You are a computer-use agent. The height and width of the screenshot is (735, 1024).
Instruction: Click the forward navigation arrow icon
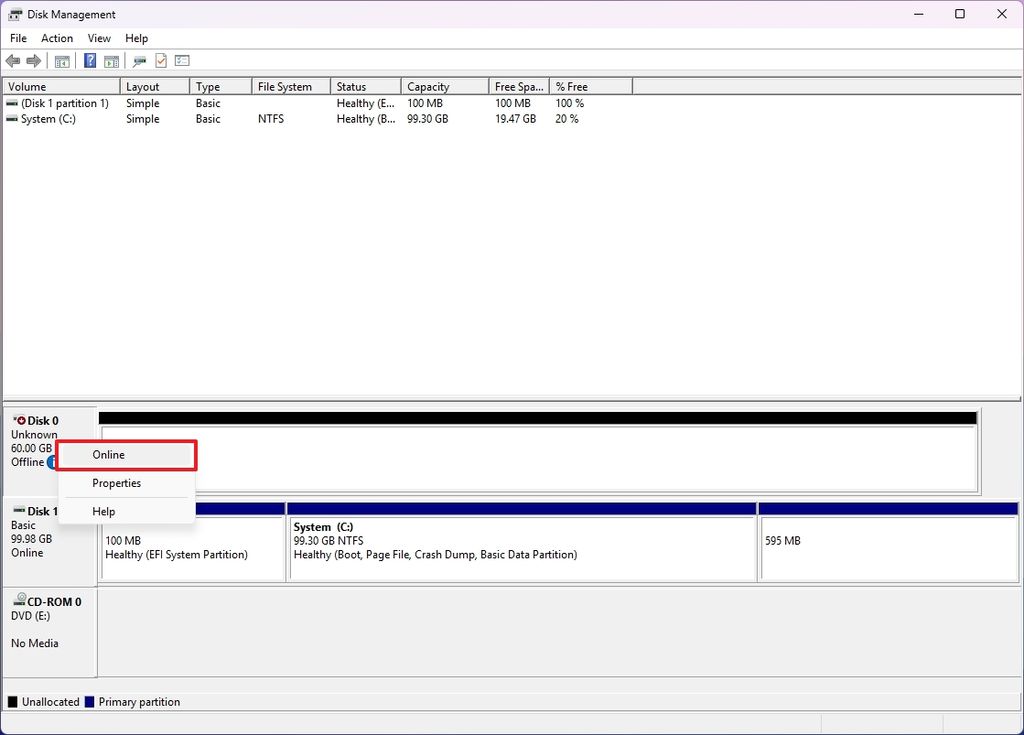[34, 60]
